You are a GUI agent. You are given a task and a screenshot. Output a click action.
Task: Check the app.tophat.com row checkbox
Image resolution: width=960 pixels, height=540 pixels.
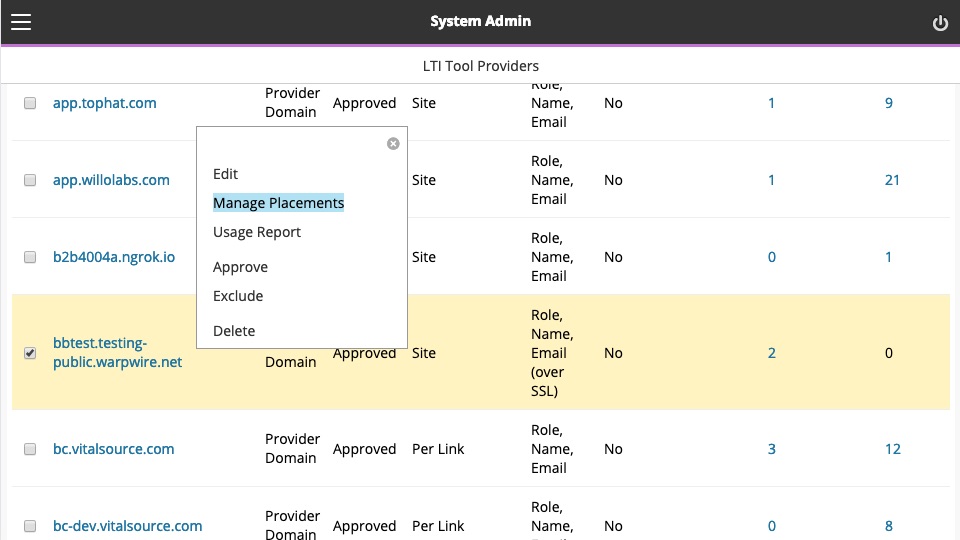[30, 103]
